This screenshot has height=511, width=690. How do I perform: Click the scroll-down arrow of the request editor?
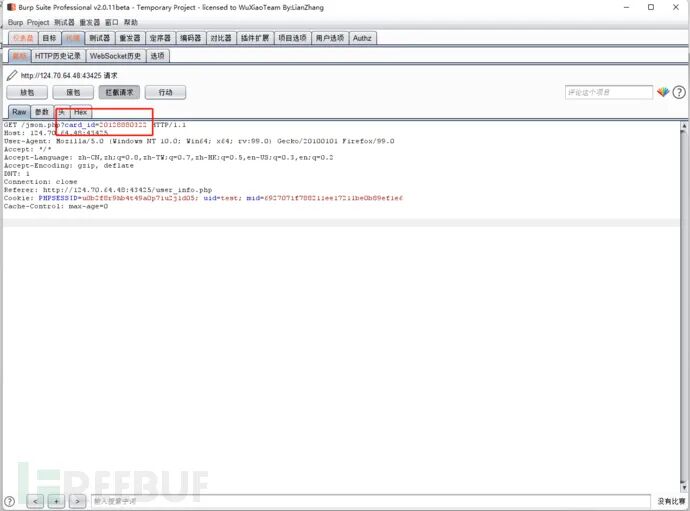[684, 488]
